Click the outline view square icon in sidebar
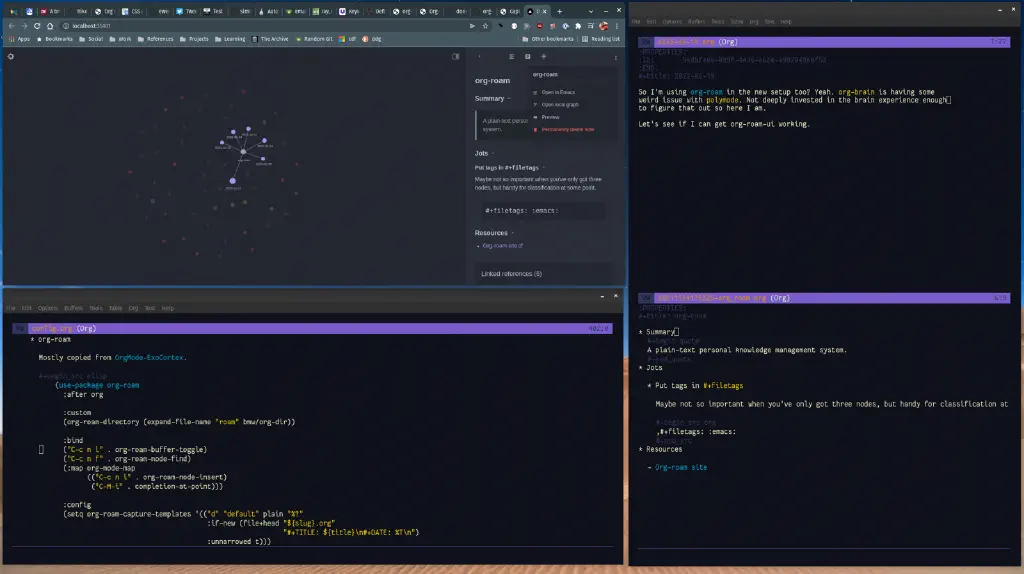 click(528, 57)
